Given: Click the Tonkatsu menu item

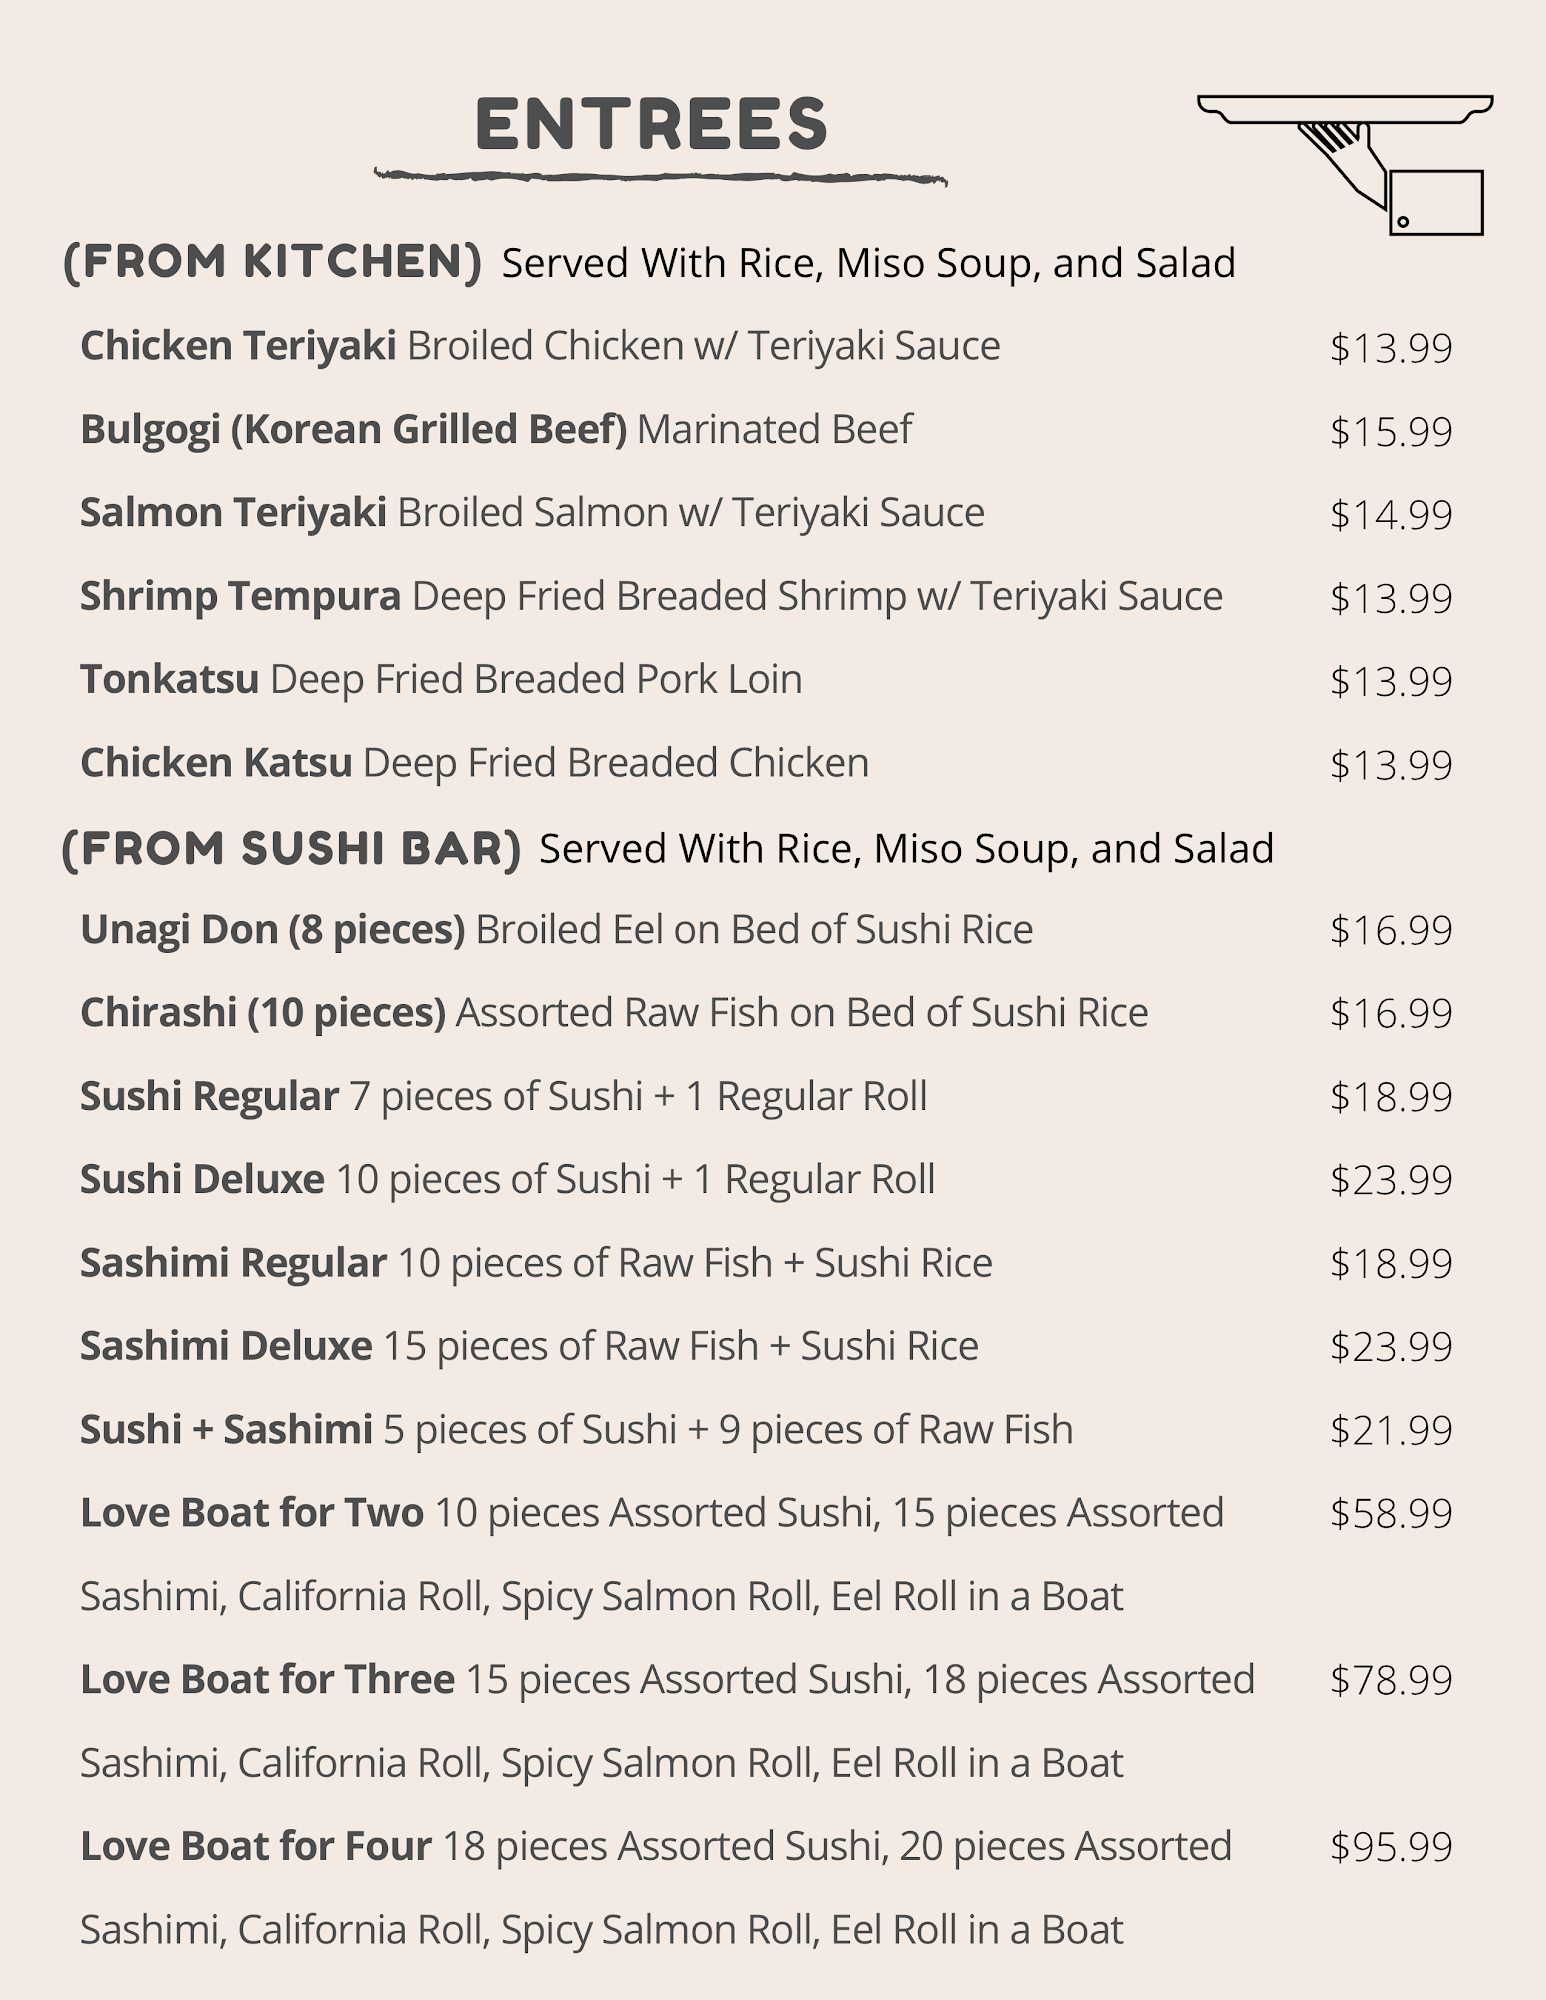Looking at the screenshot, I should pos(170,680).
